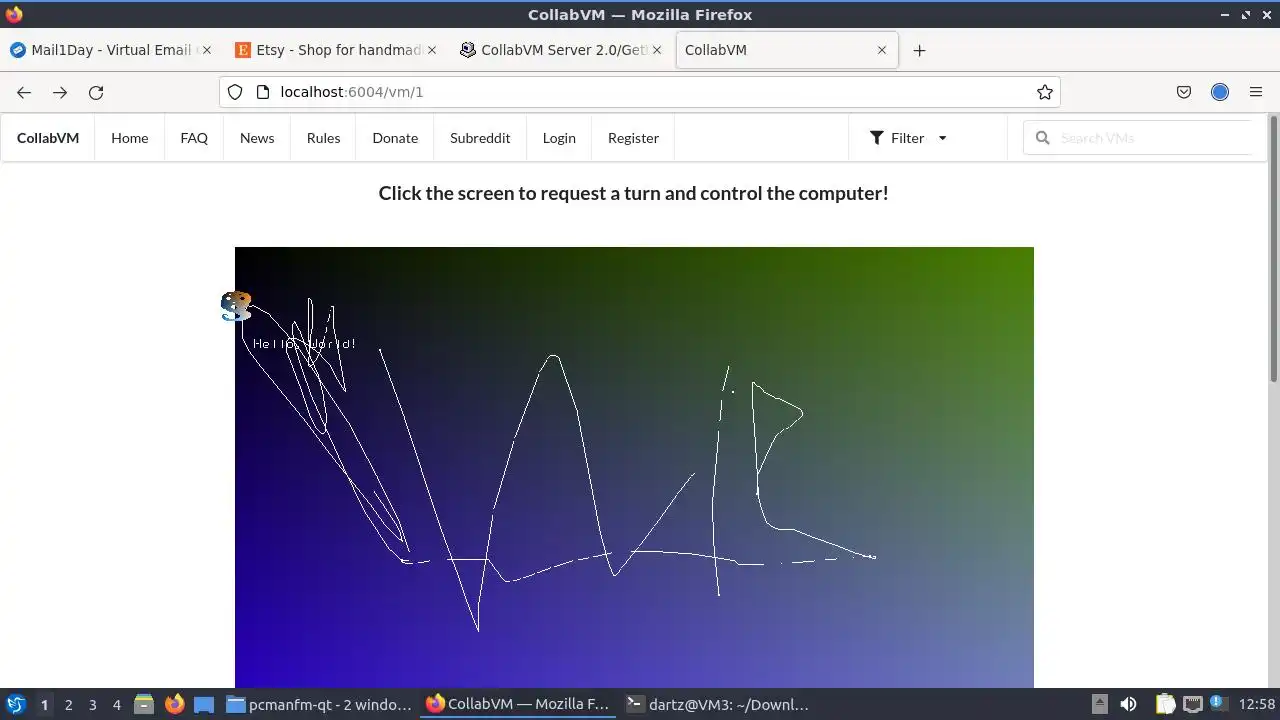The height and width of the screenshot is (720, 1280).
Task: Close the Mail1Day tab
Action: coord(207,50)
